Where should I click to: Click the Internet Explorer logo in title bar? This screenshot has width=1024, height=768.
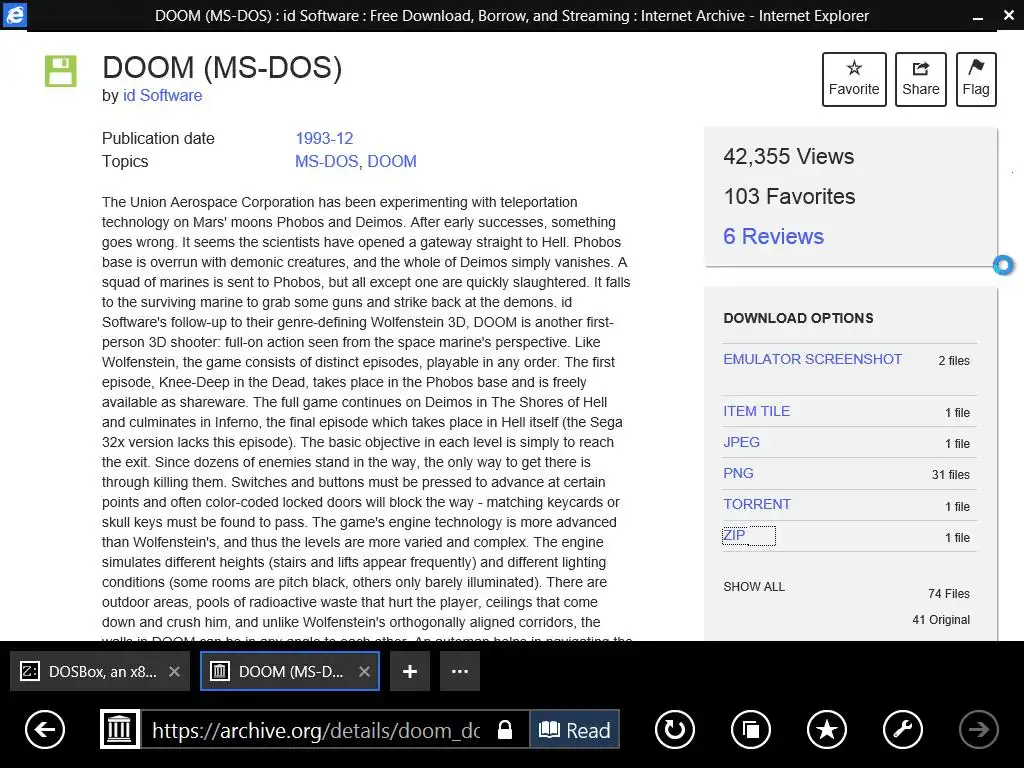(x=14, y=14)
